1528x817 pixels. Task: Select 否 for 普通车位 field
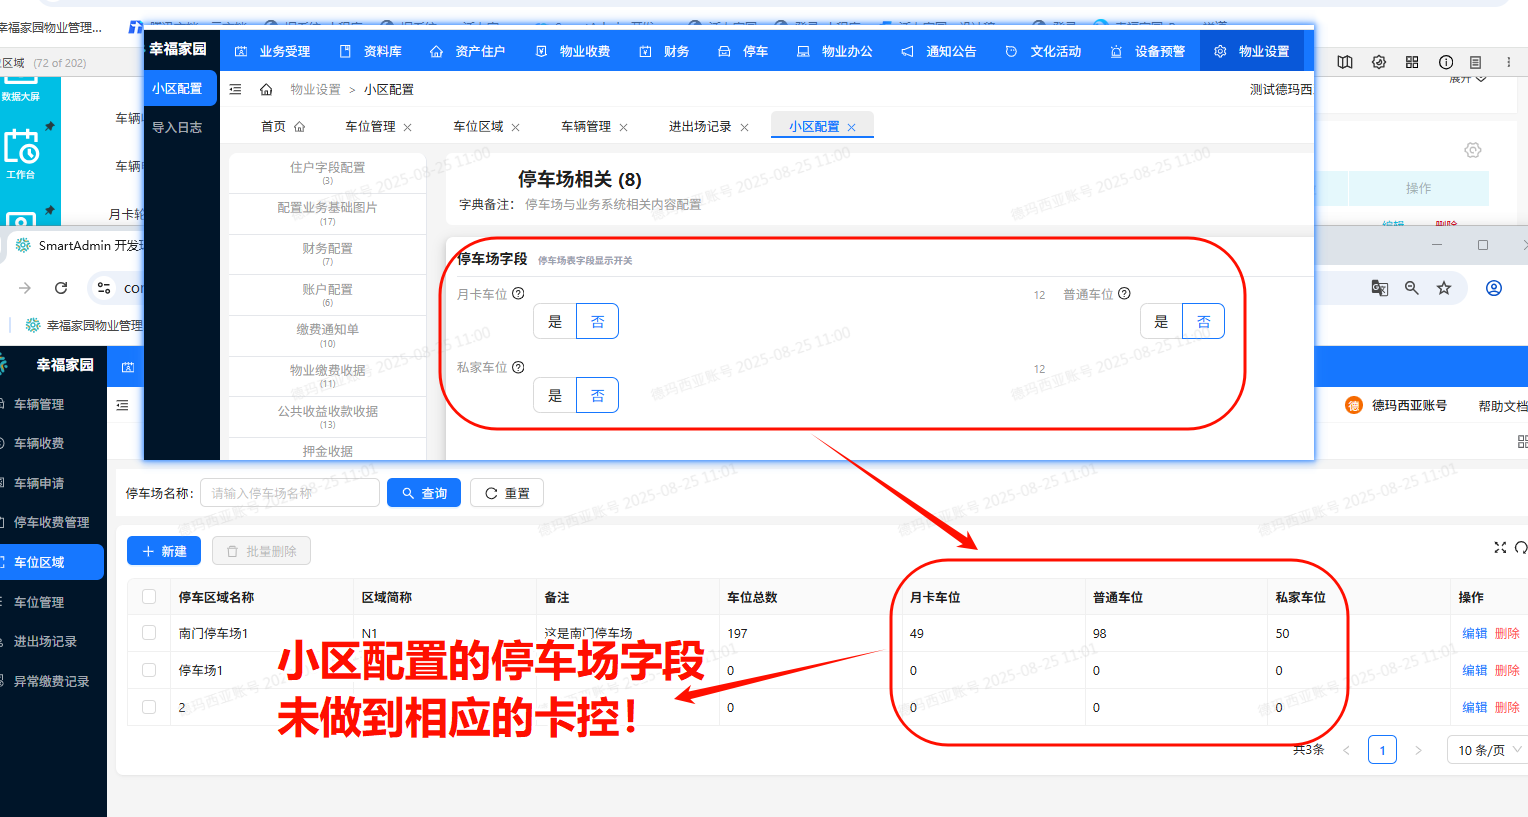pyautogui.click(x=1203, y=322)
